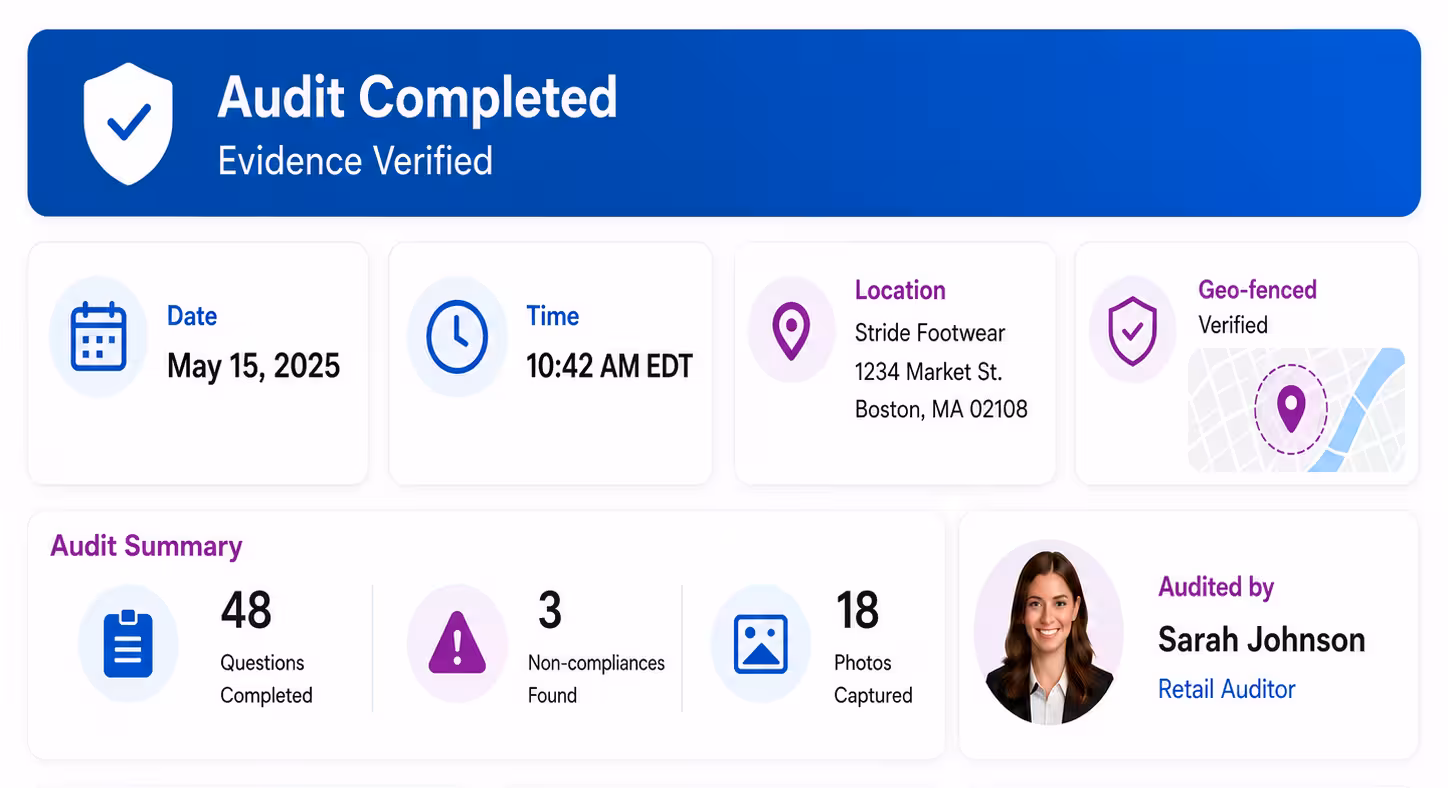The height and width of the screenshot is (788, 1448).
Task: Click the 3 non-compliances count
Action: pos(550,610)
